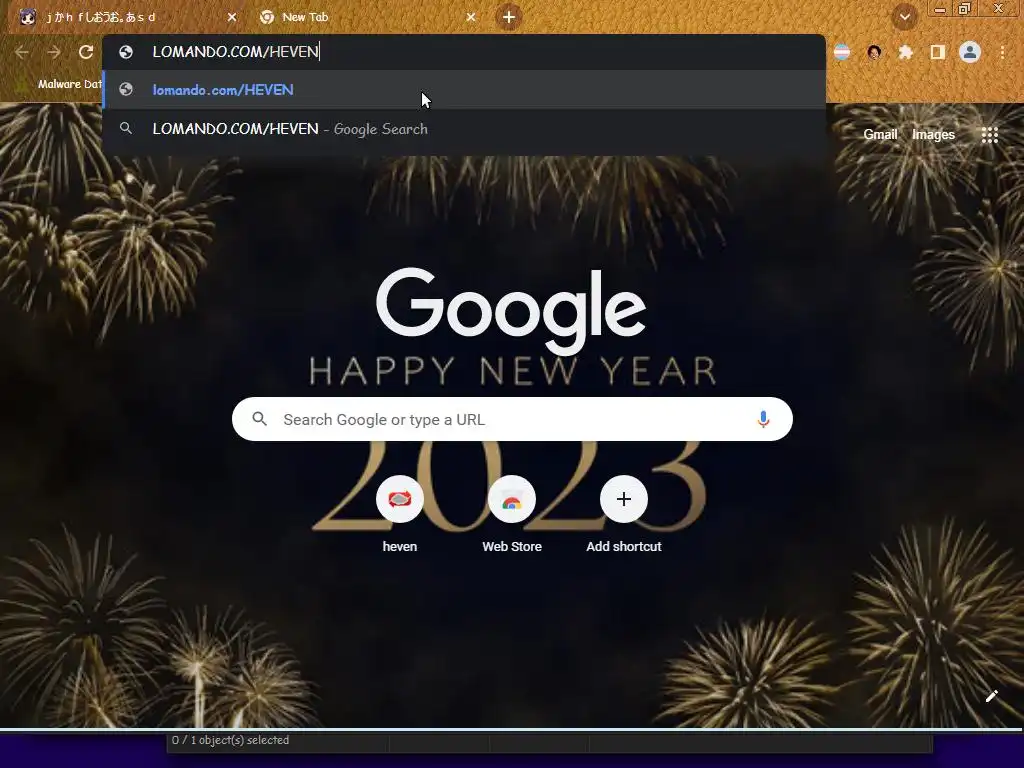
Task: Go forward to next page
Action: (x=54, y=52)
